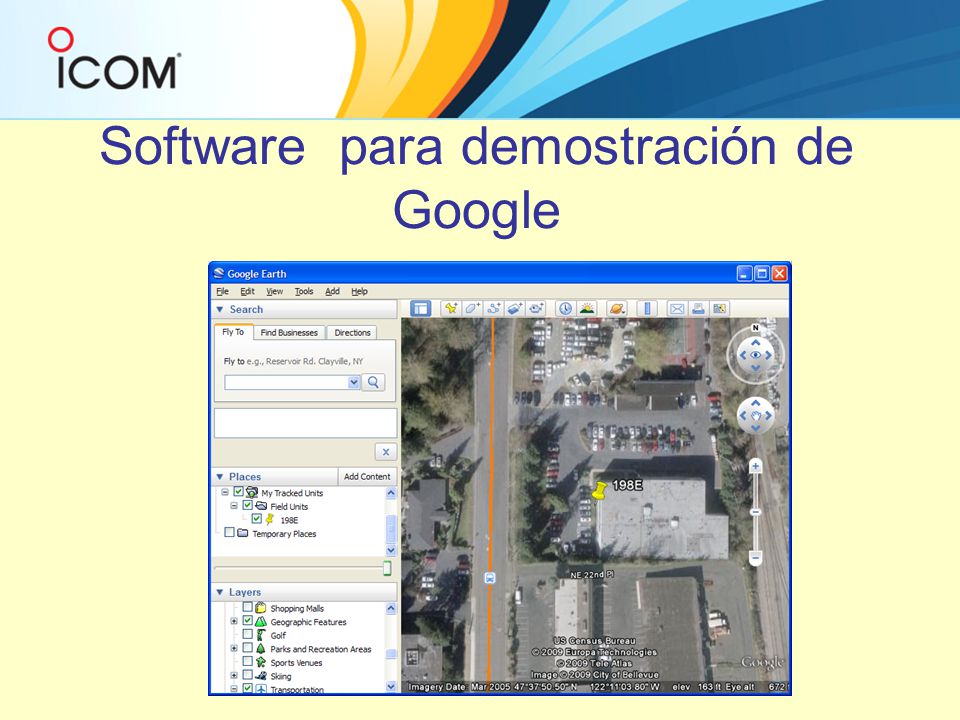Expand the Skiing tree node

pos(234,675)
